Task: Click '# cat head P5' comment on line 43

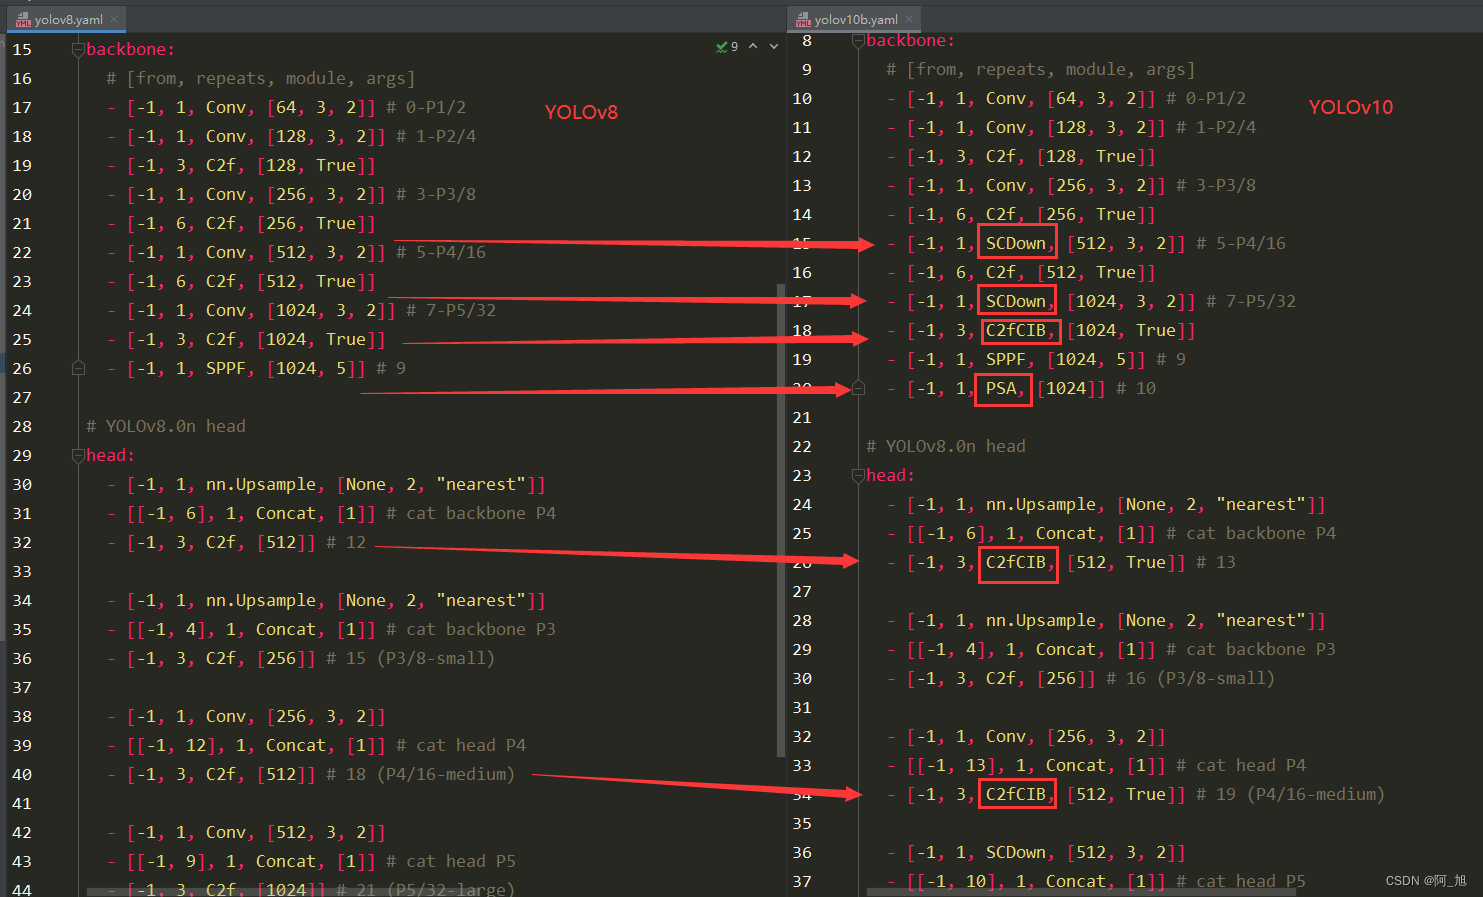Action: pyautogui.click(x=451, y=861)
